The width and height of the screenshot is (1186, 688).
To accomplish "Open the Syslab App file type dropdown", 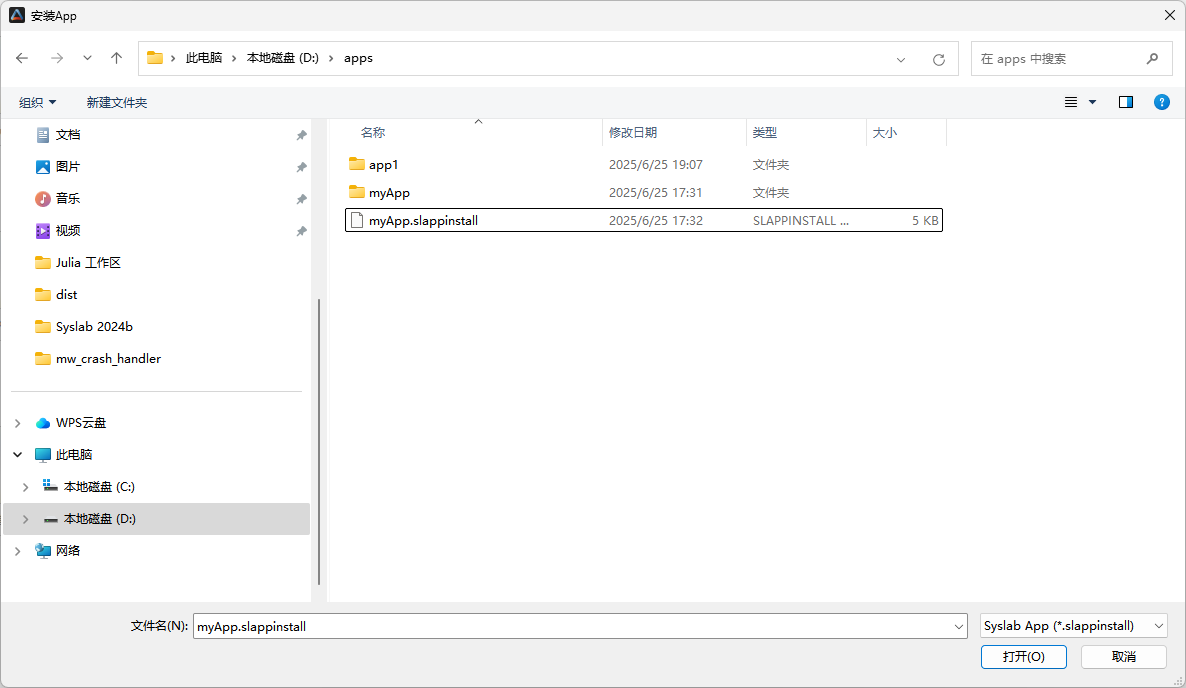I will [1073, 626].
